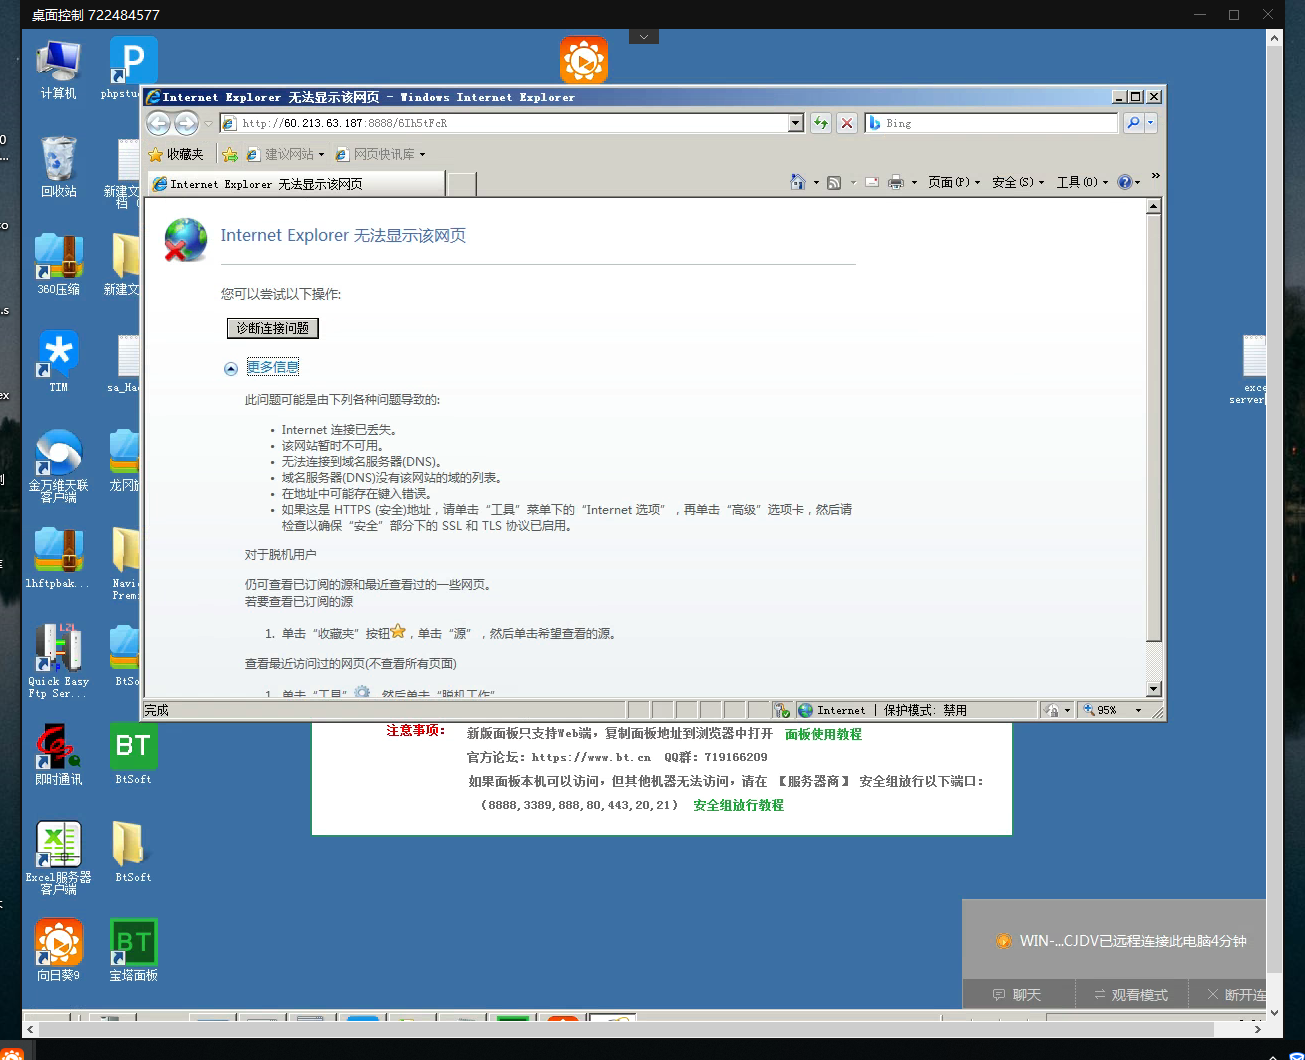Click the IE Forward navigation button
1305x1060 pixels.
186,123
